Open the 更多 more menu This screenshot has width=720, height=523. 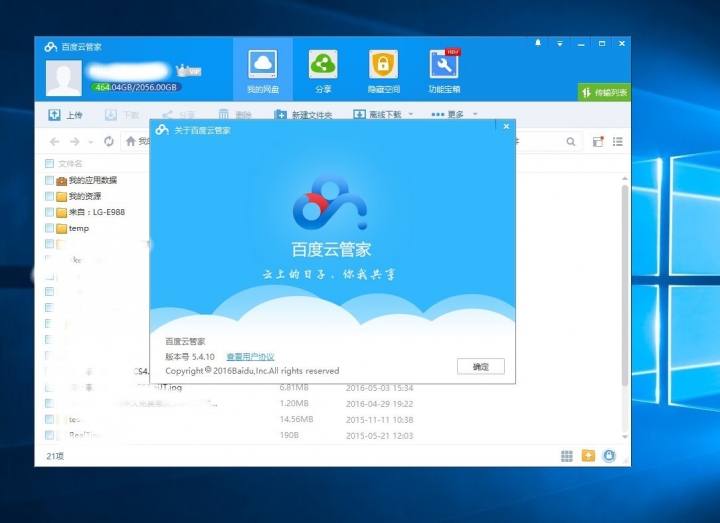click(448, 114)
